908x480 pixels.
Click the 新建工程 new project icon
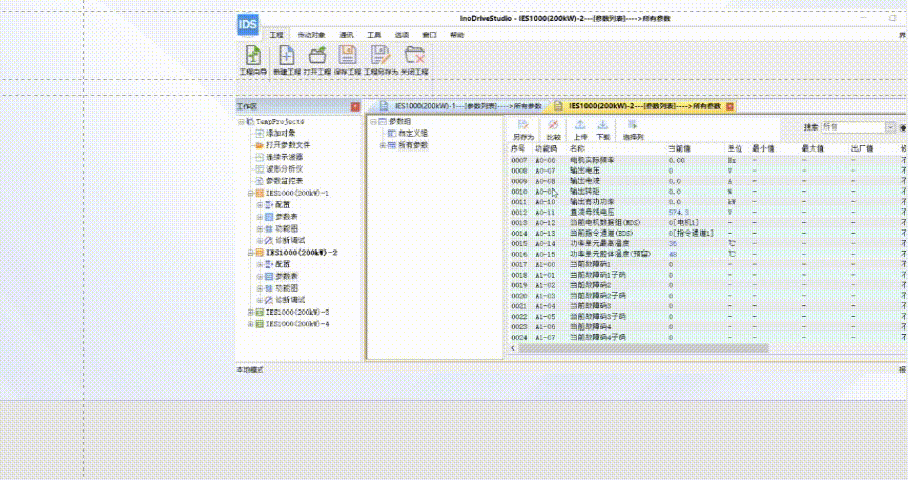[x=287, y=56]
